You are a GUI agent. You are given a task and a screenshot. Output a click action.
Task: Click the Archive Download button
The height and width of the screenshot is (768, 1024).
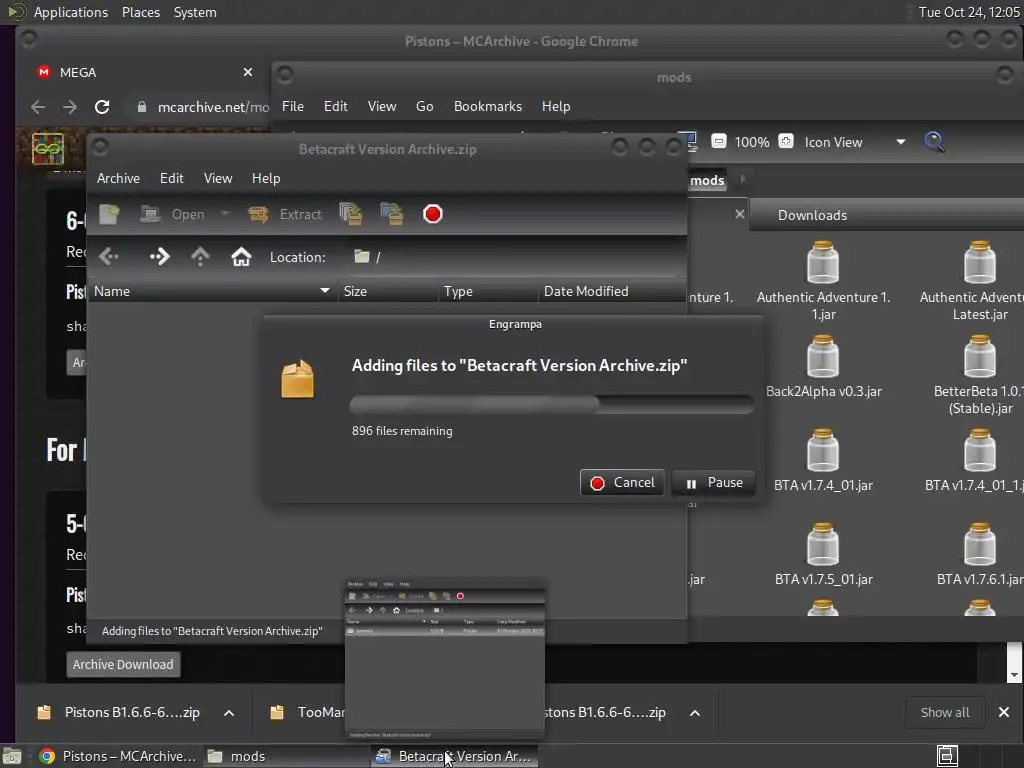point(123,665)
